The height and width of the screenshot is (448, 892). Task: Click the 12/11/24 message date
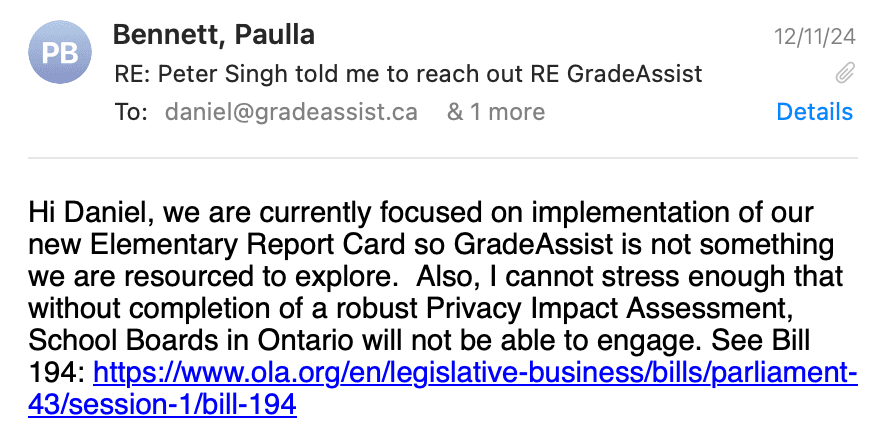pos(813,37)
